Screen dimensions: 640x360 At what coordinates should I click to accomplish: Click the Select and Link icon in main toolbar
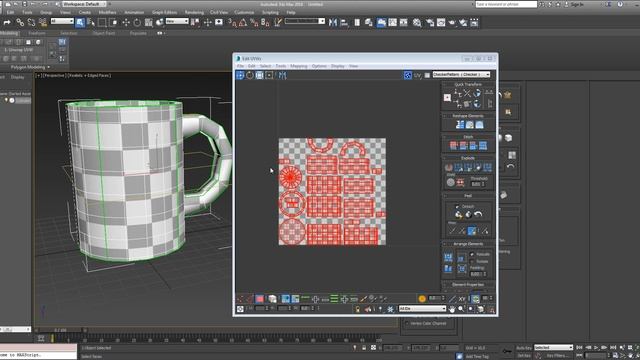(20, 22)
